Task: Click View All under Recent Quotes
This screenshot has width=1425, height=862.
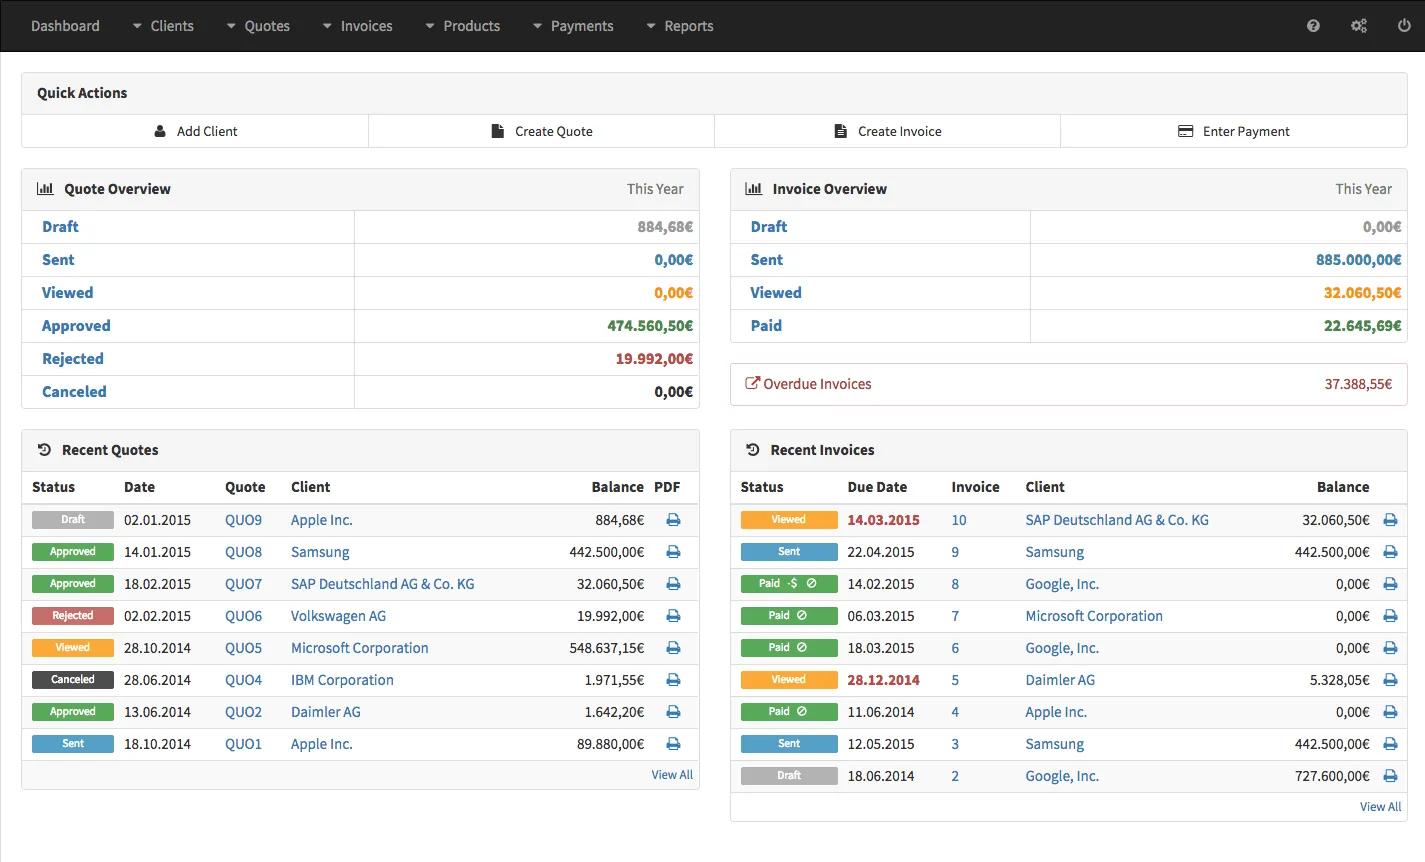Action: coord(671,774)
